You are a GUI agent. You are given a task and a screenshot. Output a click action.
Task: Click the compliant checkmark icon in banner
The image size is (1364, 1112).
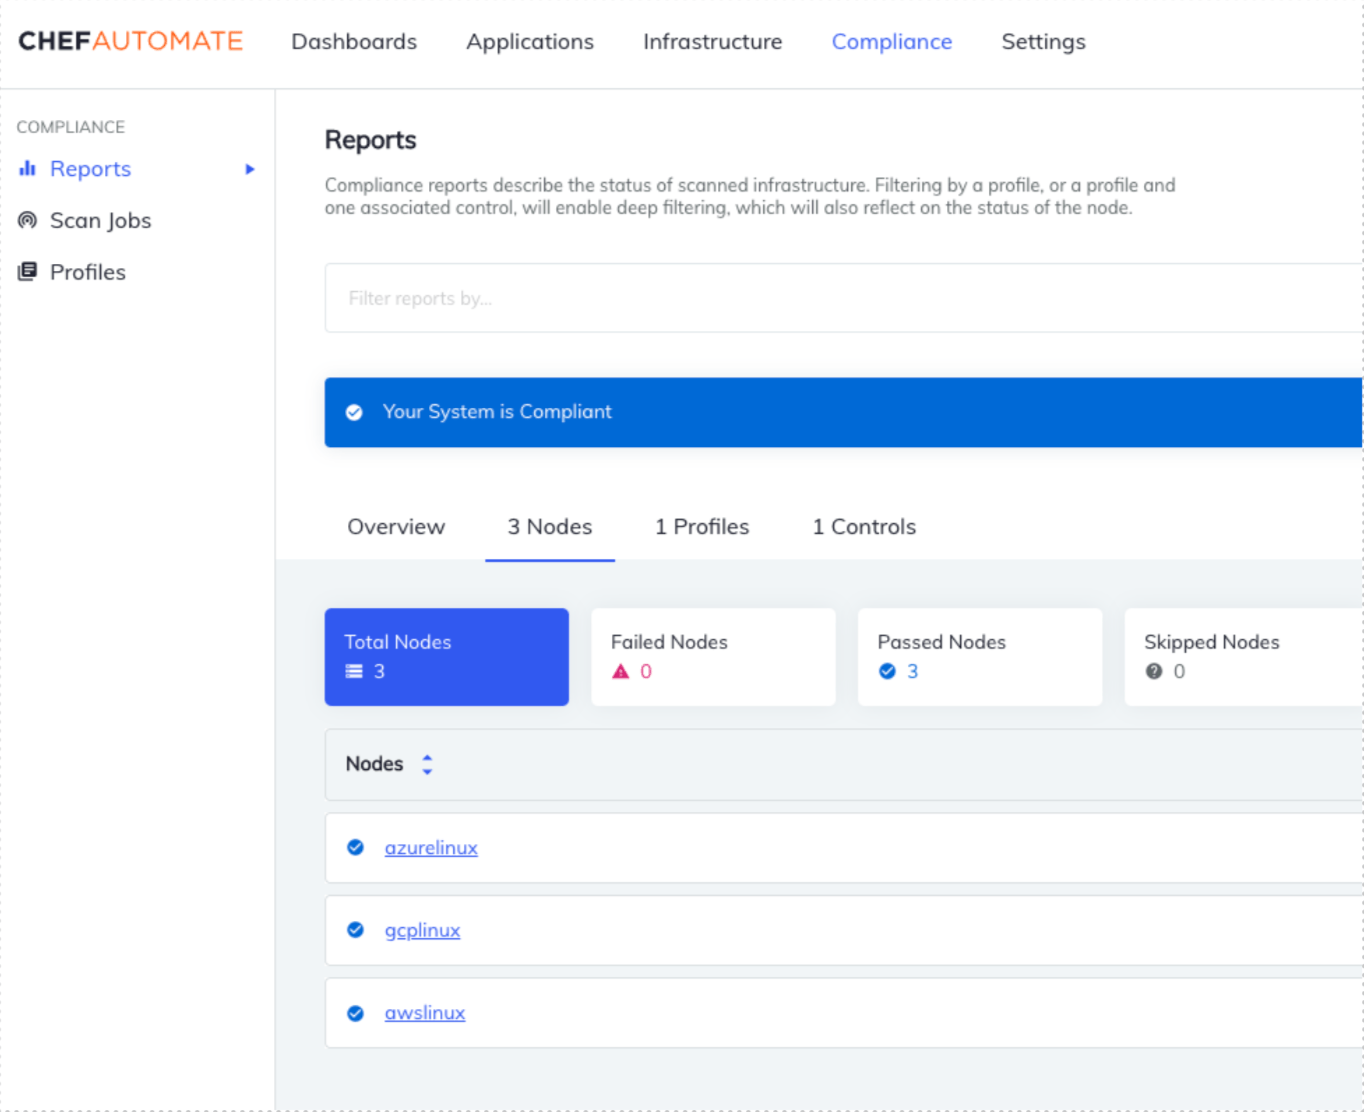[x=354, y=412]
